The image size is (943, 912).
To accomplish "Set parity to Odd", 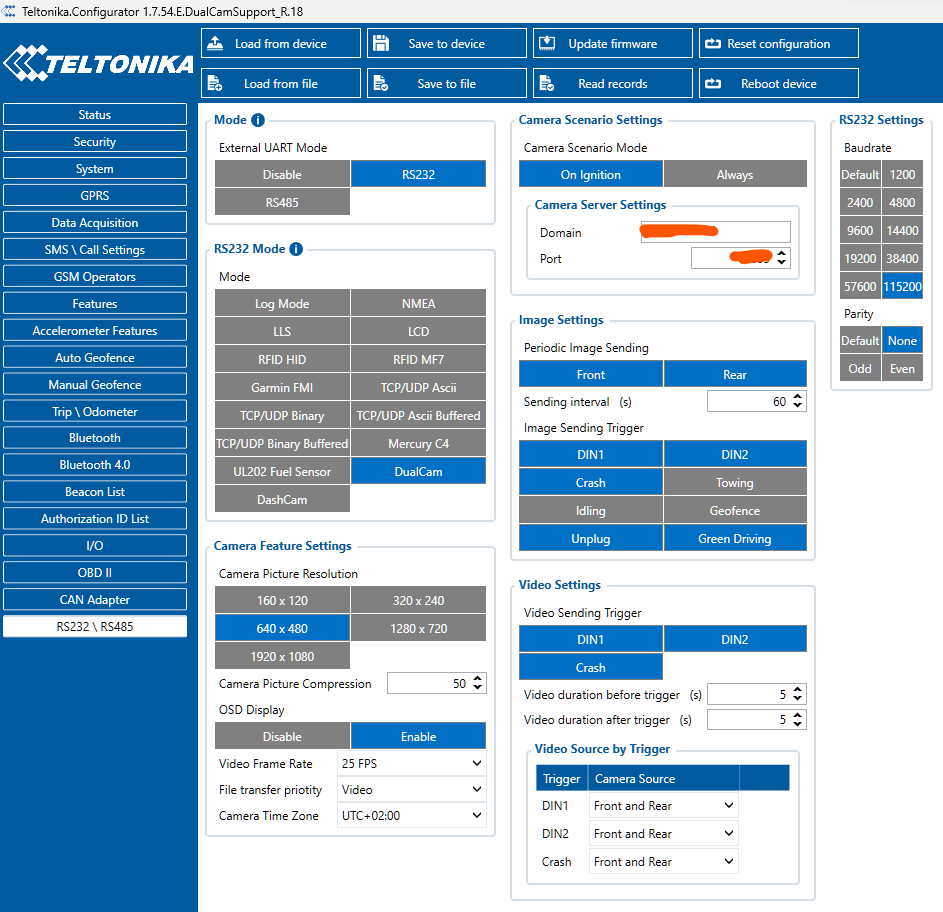I will tap(860, 369).
